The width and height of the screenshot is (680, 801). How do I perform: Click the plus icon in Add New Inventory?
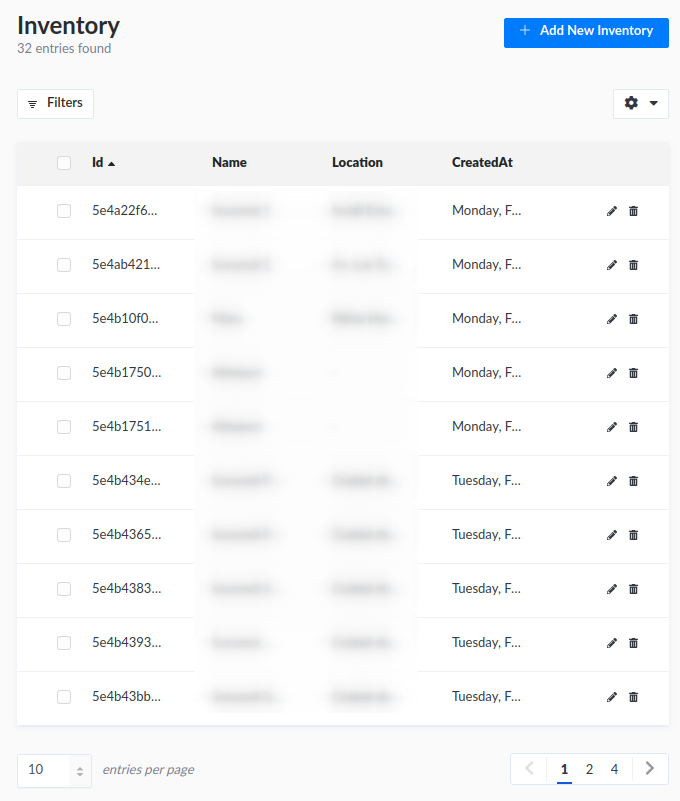[524, 32]
